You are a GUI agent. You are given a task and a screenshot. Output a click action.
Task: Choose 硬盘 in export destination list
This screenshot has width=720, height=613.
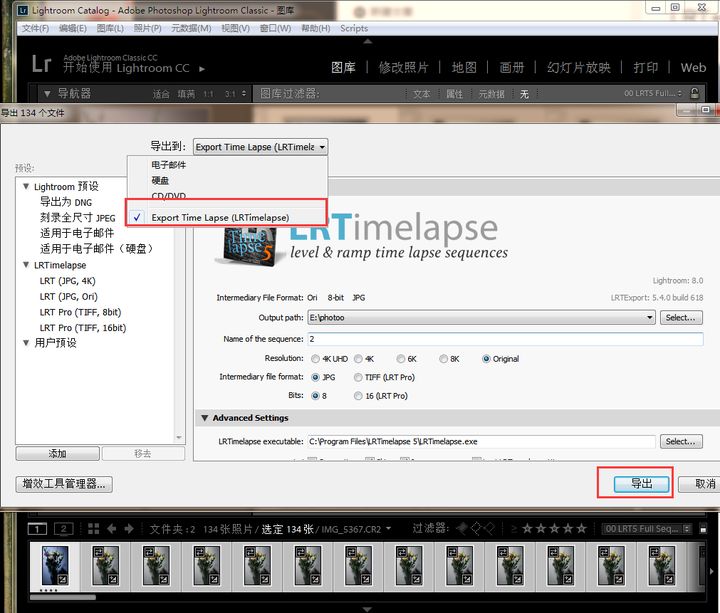[x=160, y=180]
